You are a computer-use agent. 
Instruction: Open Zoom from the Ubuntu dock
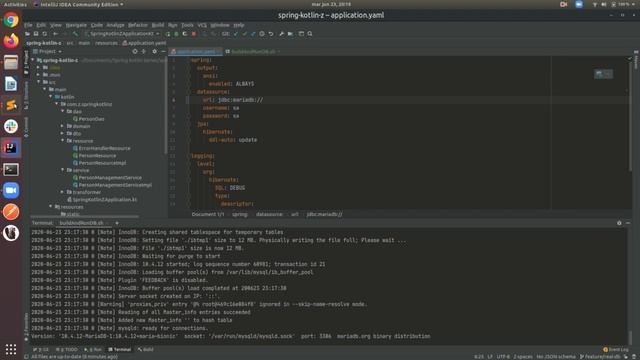coord(11,190)
